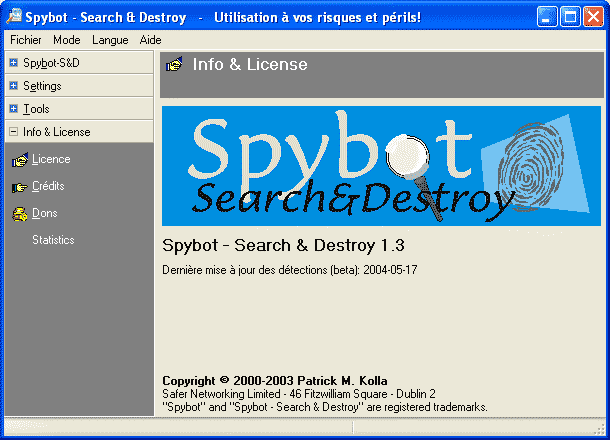Click the Licence hand icon
610x440 pixels.
tap(19, 160)
